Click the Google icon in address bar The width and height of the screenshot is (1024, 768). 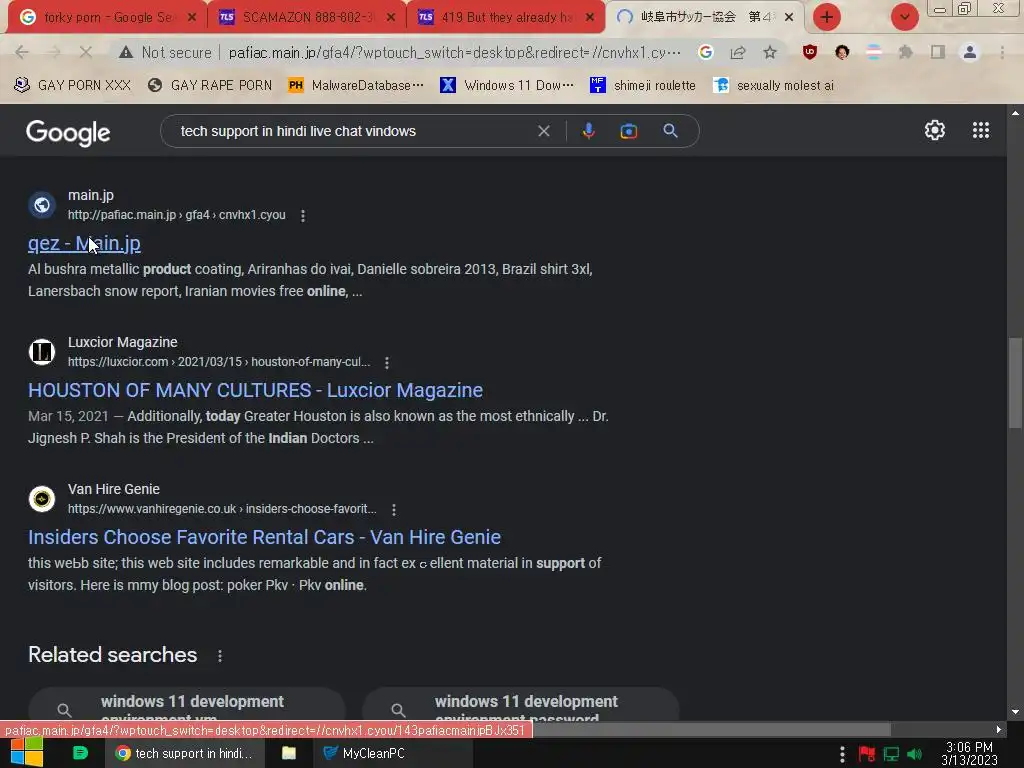[x=705, y=52]
